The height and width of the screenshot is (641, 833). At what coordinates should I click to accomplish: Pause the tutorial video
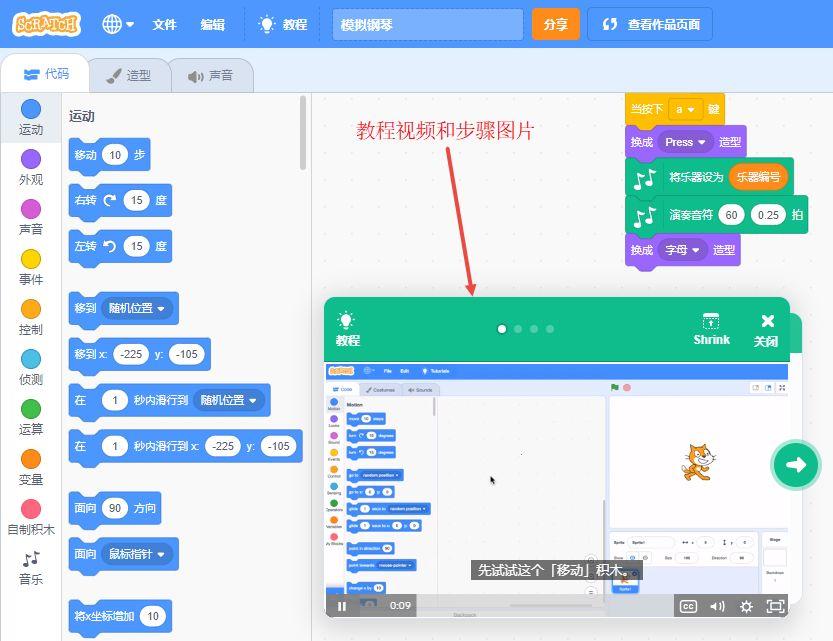pos(342,606)
